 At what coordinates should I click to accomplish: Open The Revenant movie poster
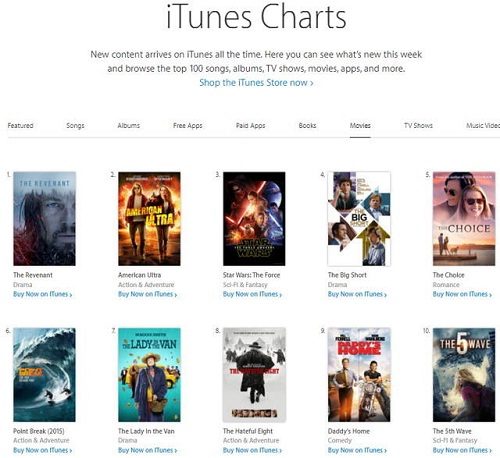tap(44, 219)
